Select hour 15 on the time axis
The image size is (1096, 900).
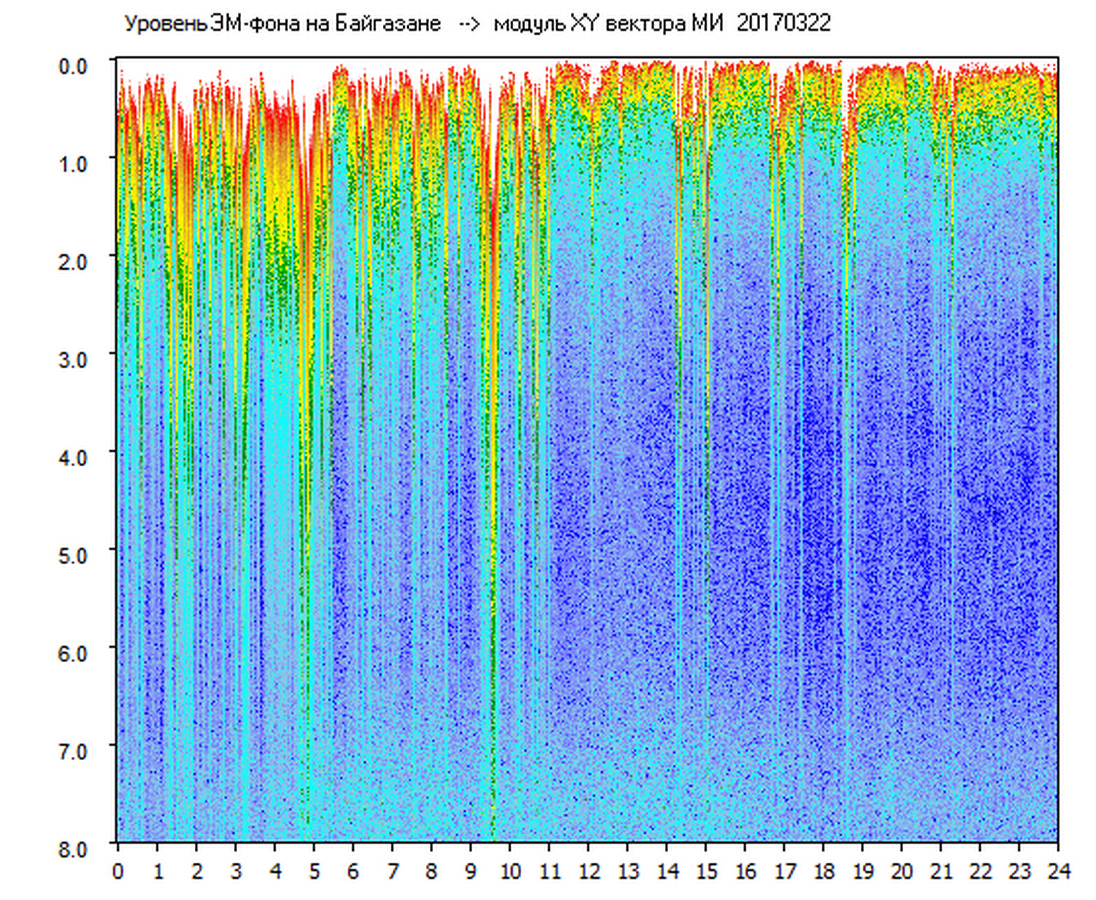[x=706, y=871]
